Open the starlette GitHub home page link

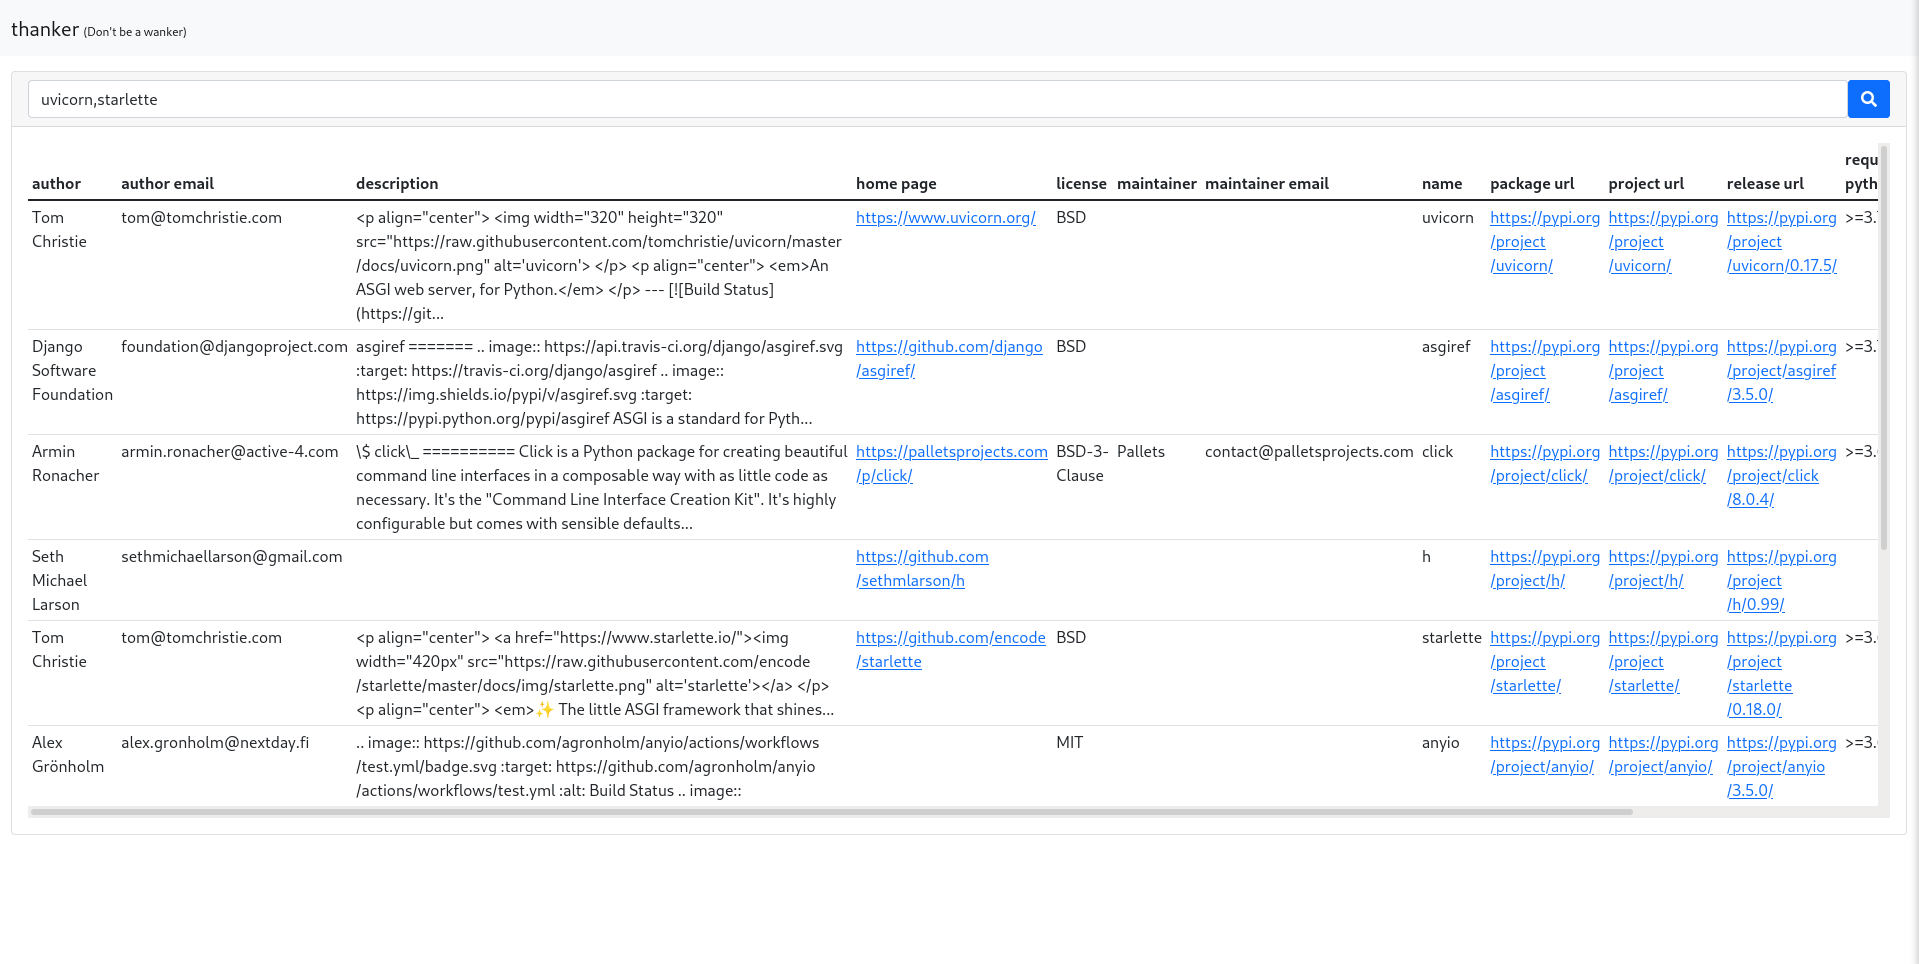click(x=950, y=649)
